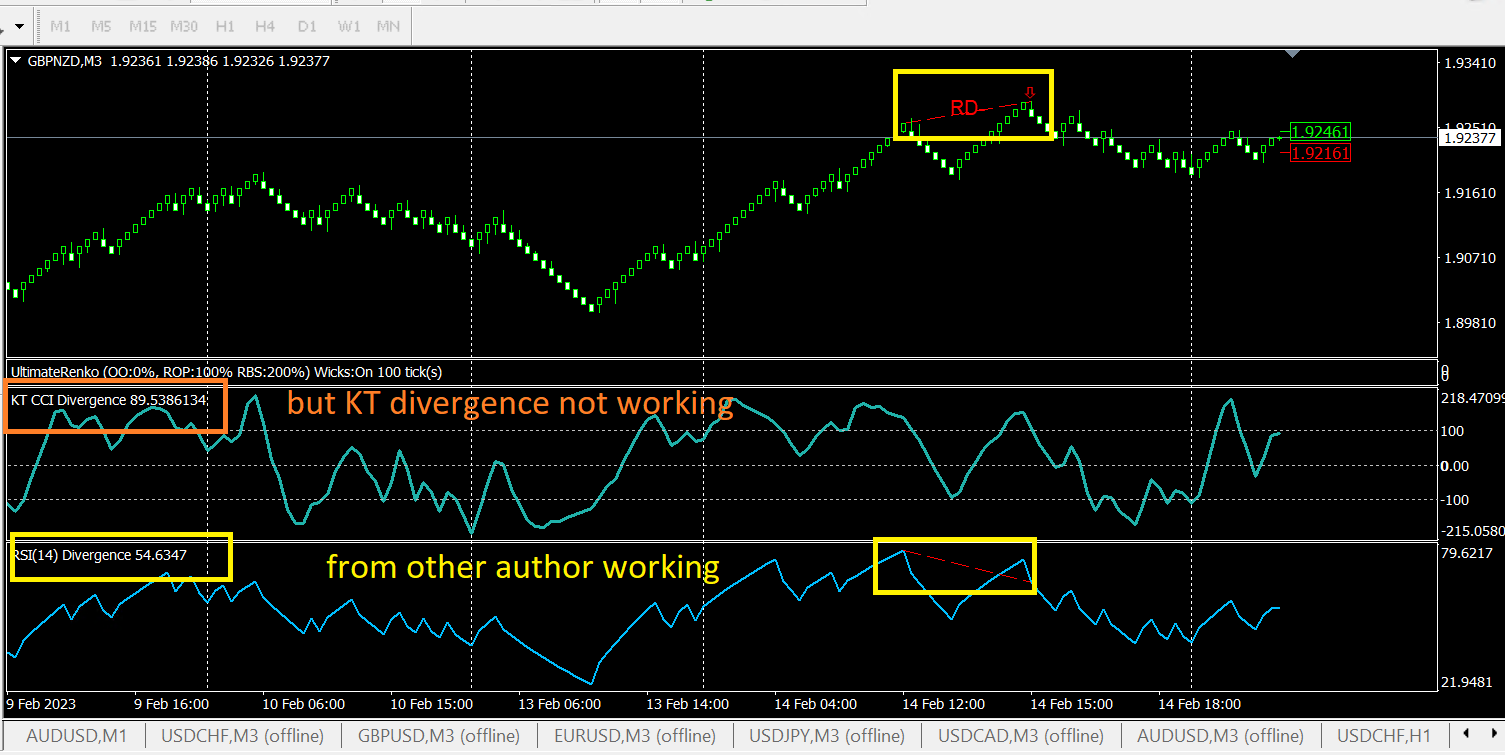Select the M1 timeframe button
1505x755 pixels.
click(60, 25)
